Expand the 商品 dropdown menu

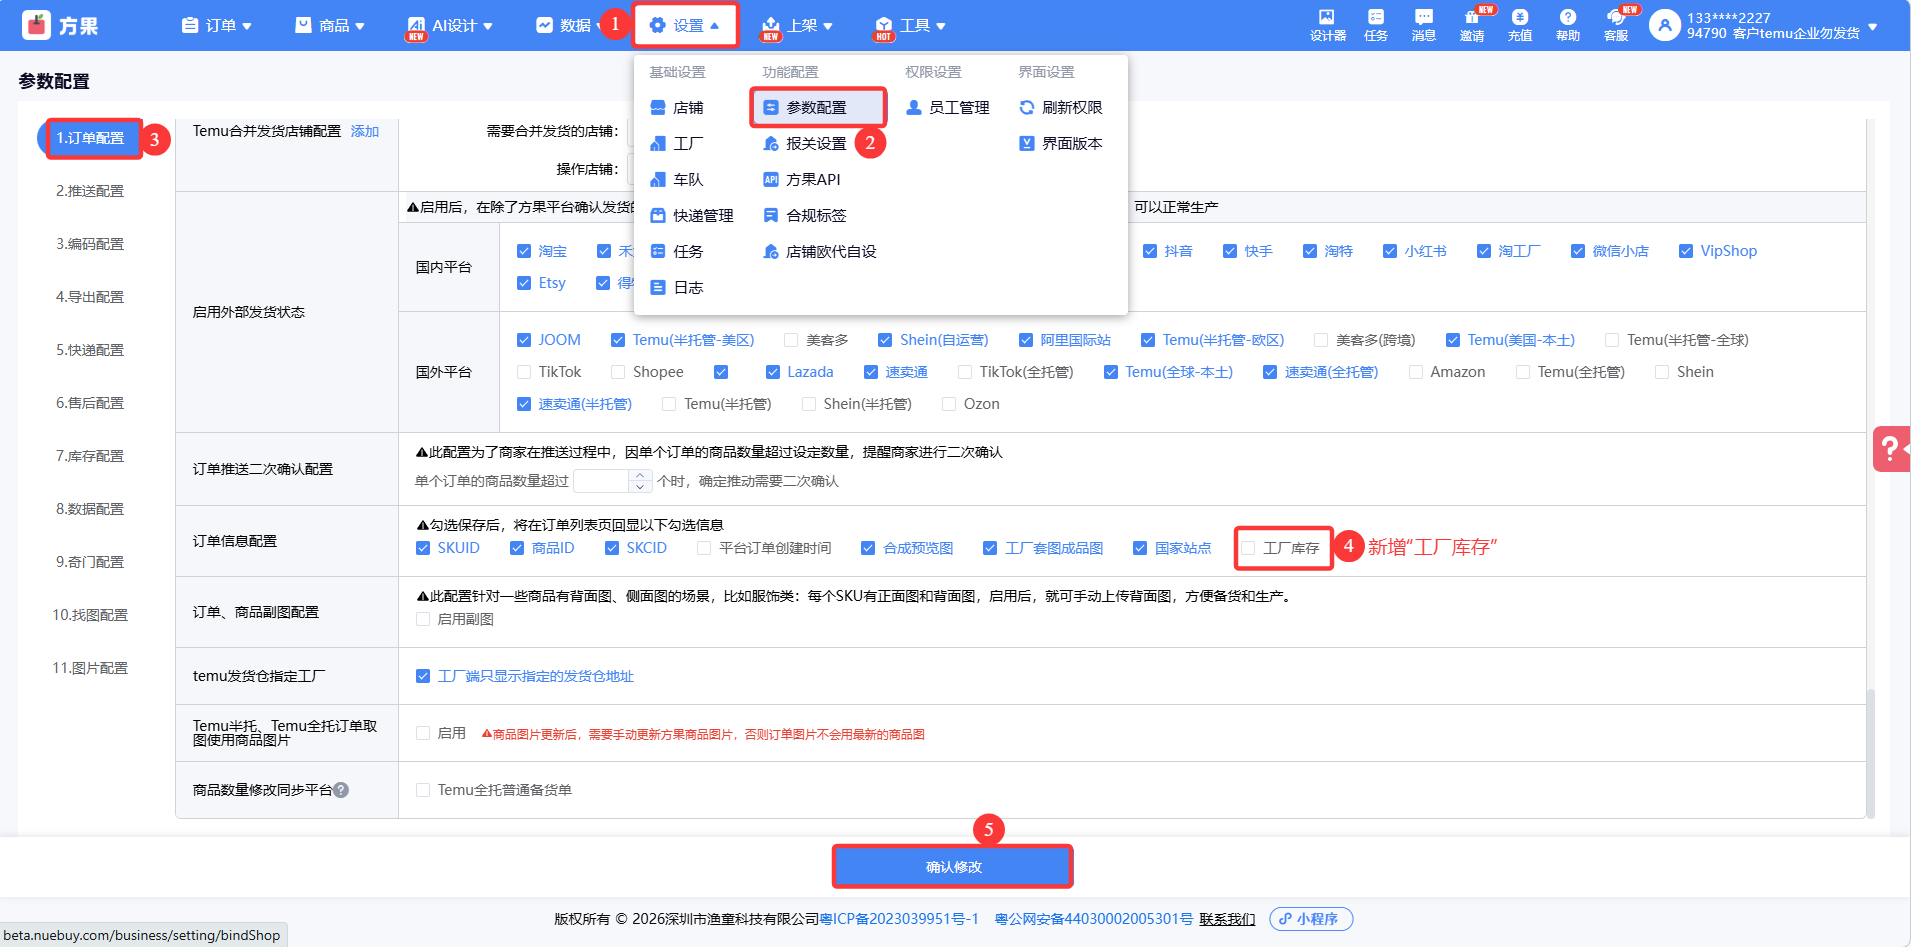330,26
